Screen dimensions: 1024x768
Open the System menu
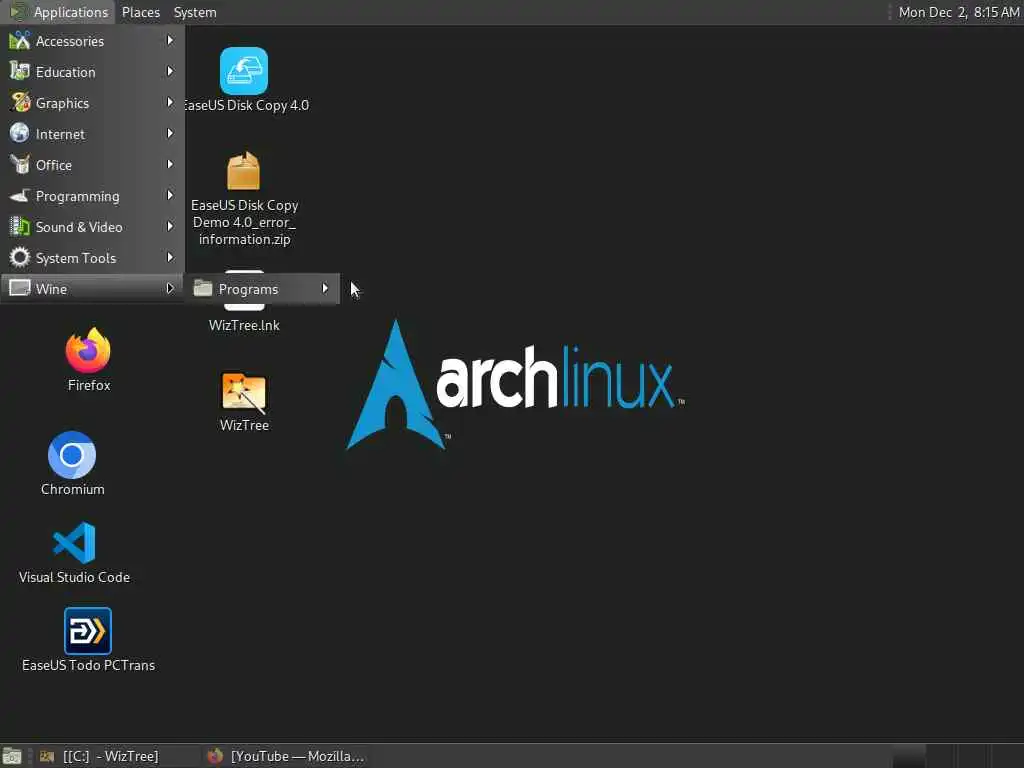click(195, 12)
